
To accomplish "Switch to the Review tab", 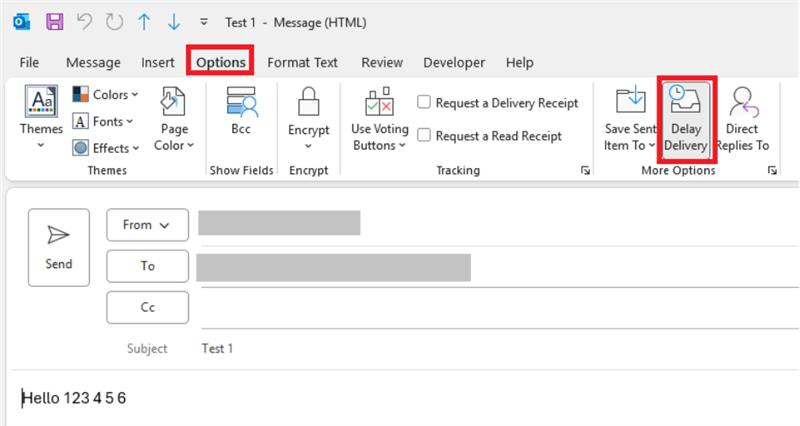I will [x=382, y=62].
